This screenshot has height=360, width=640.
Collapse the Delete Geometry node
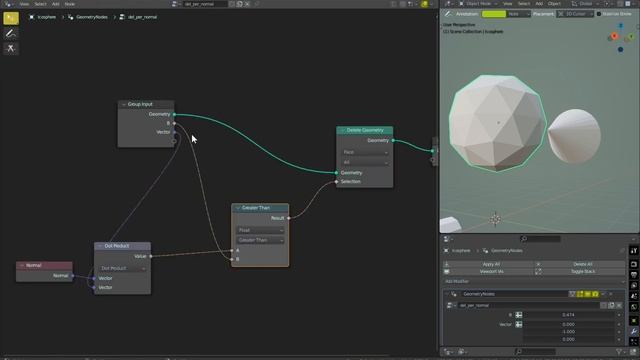[x=343, y=130]
